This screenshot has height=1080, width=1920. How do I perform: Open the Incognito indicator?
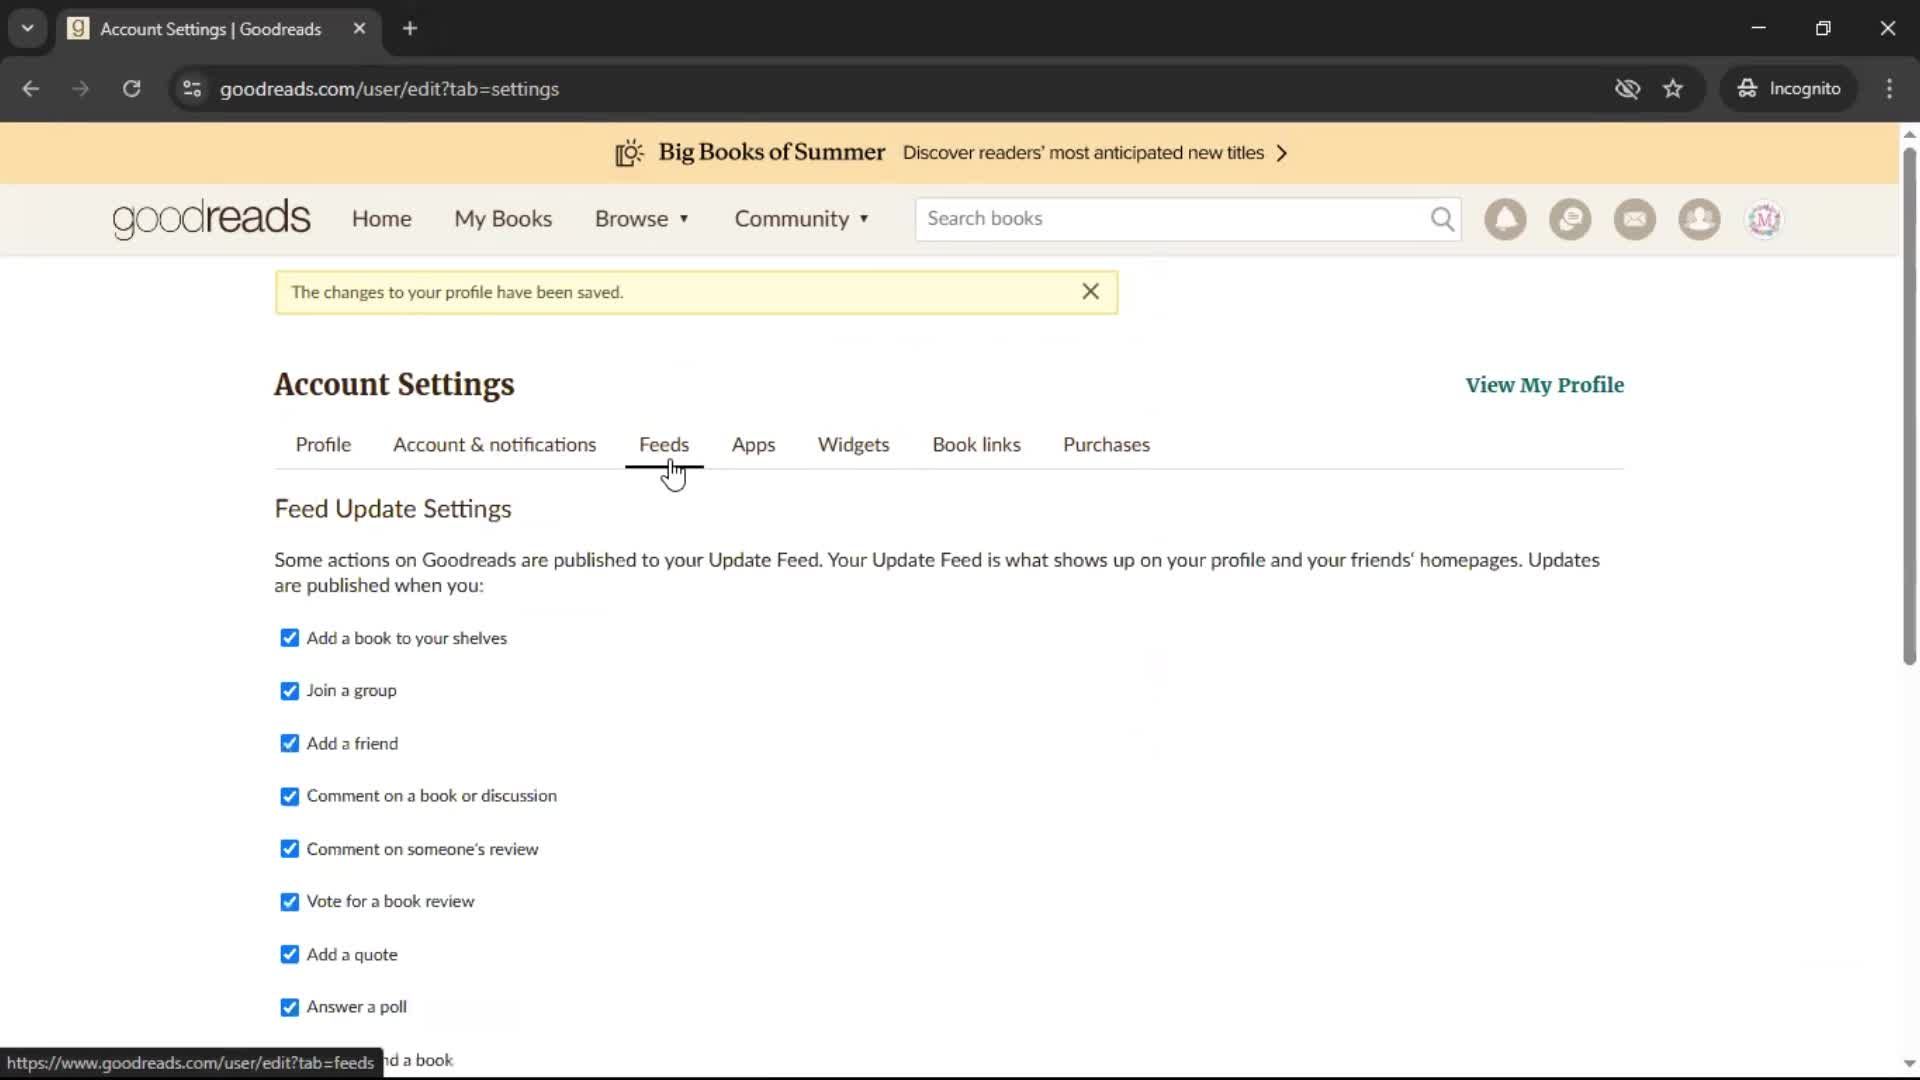pyautogui.click(x=1789, y=89)
